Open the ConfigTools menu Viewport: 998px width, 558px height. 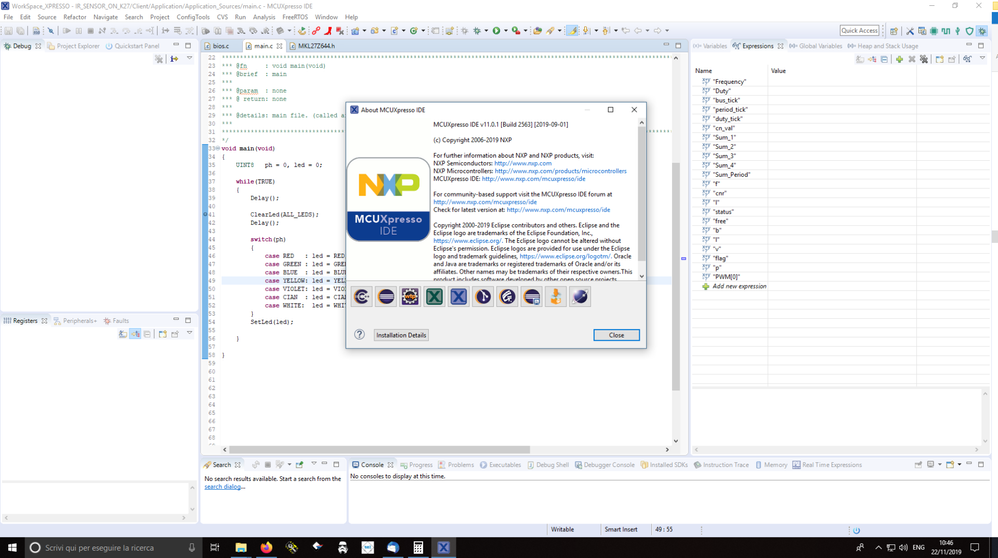193,17
